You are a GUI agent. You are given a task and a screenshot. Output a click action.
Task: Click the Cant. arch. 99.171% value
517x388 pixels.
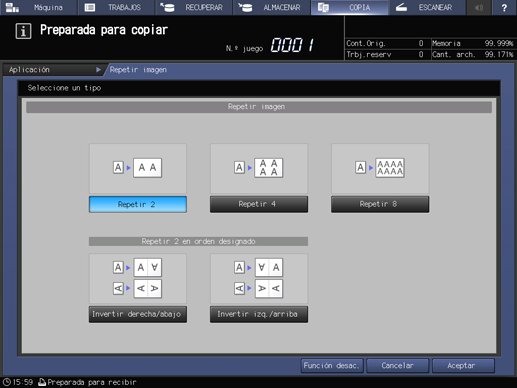tap(499, 54)
